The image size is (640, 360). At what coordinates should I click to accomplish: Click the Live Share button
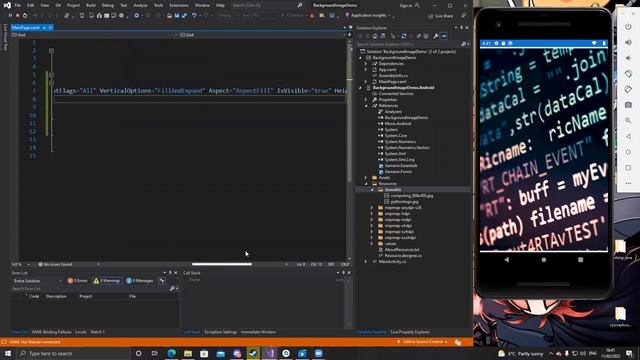[441, 16]
